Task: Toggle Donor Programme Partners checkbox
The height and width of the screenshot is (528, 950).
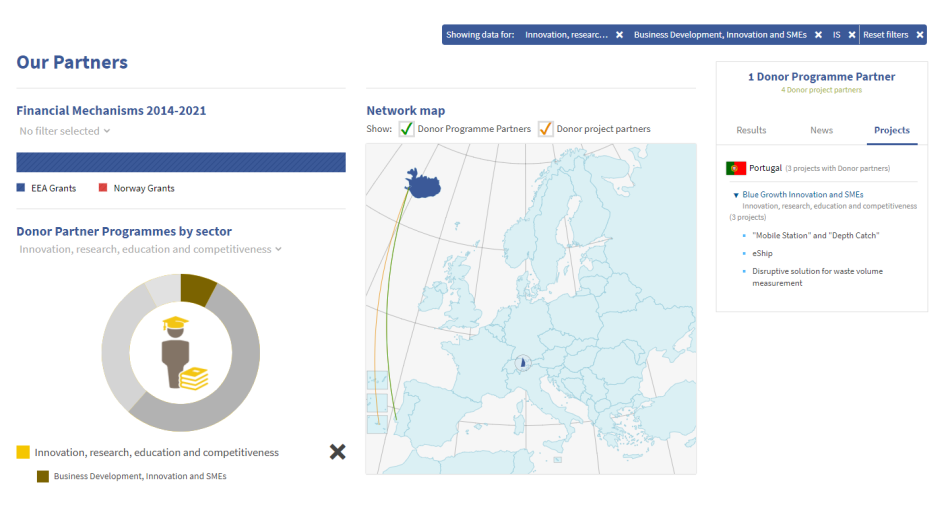Action: (x=407, y=129)
